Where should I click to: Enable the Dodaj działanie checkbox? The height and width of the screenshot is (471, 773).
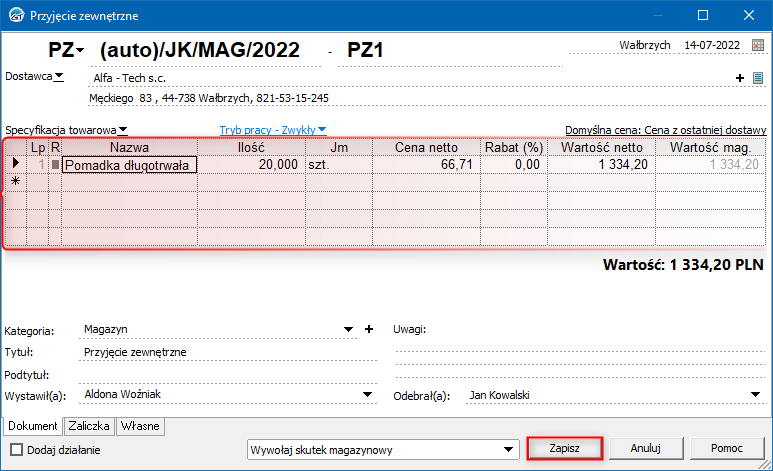click(x=17, y=449)
